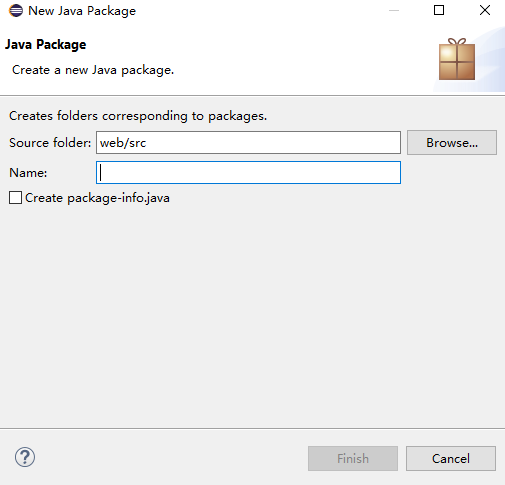505x485 pixels.
Task: Focus the package Name input field
Action: point(248,173)
